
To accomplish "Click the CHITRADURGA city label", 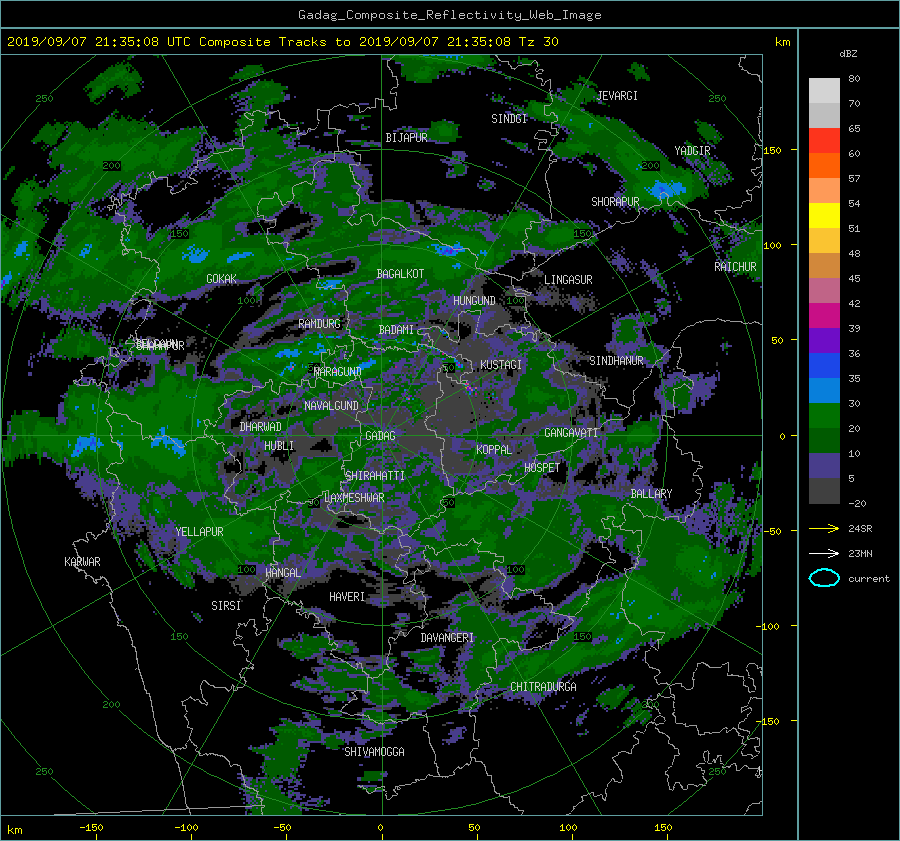I will [544, 687].
